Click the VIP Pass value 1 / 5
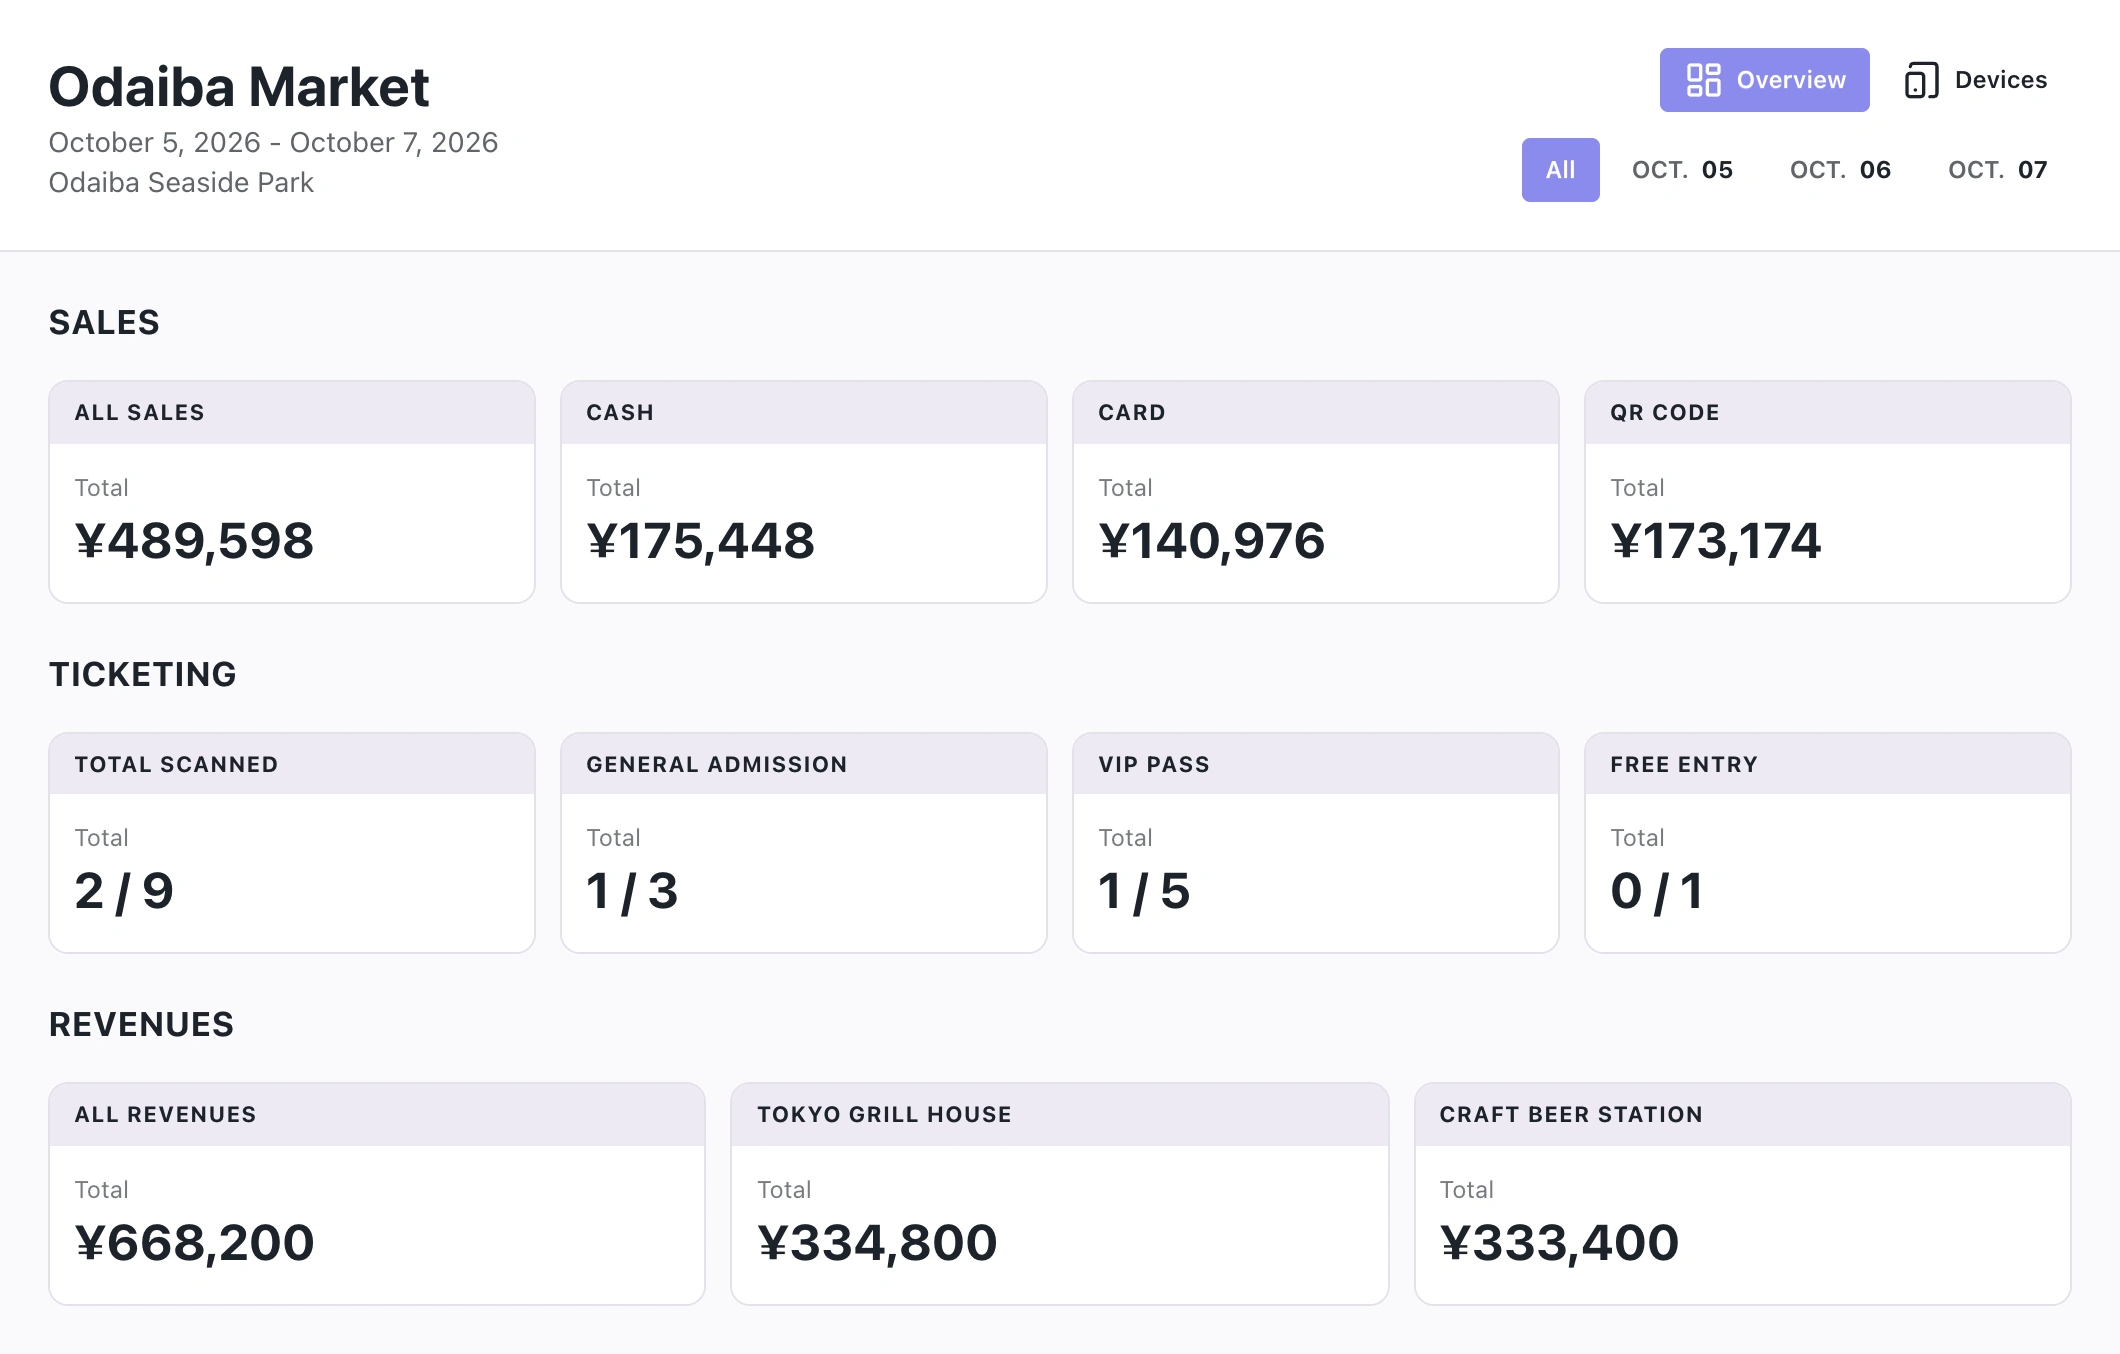Image resolution: width=2120 pixels, height=1354 pixels. tap(1144, 891)
